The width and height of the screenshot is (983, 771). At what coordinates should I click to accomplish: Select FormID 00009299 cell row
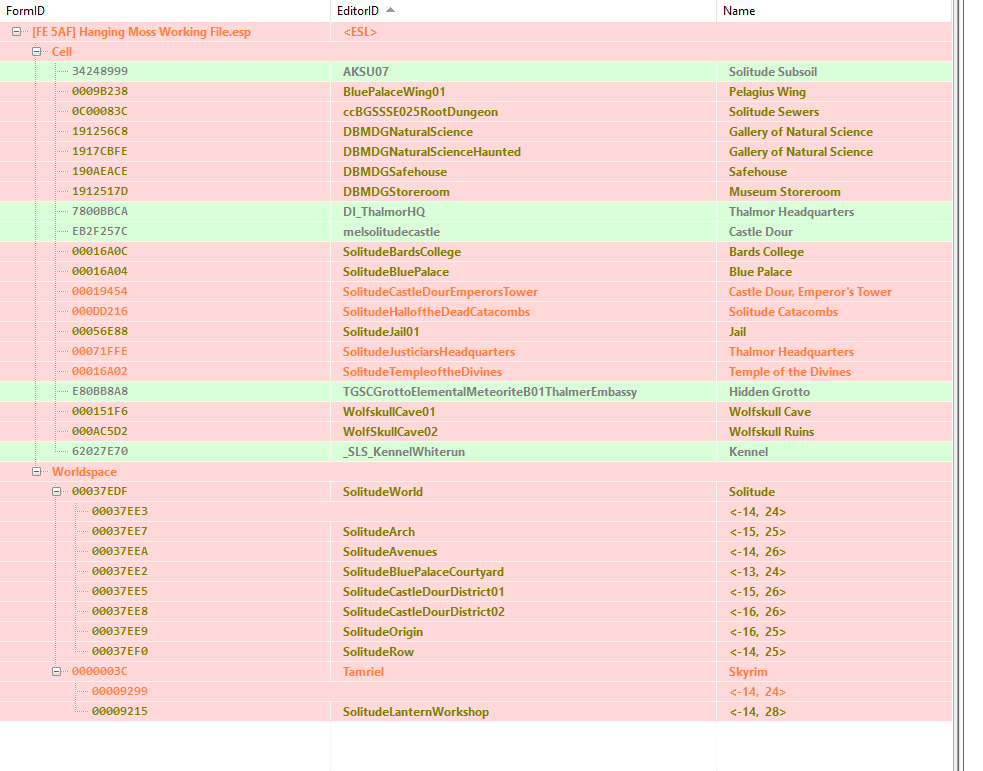[x=476, y=691]
